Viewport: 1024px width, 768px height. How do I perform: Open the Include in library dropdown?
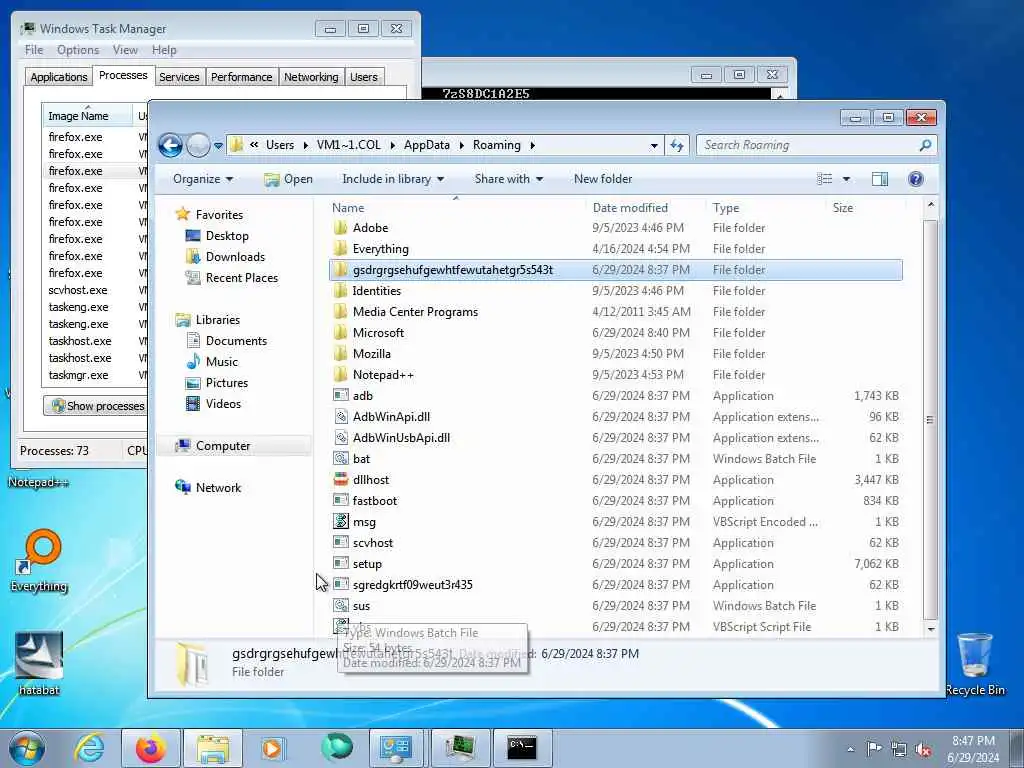coord(393,179)
